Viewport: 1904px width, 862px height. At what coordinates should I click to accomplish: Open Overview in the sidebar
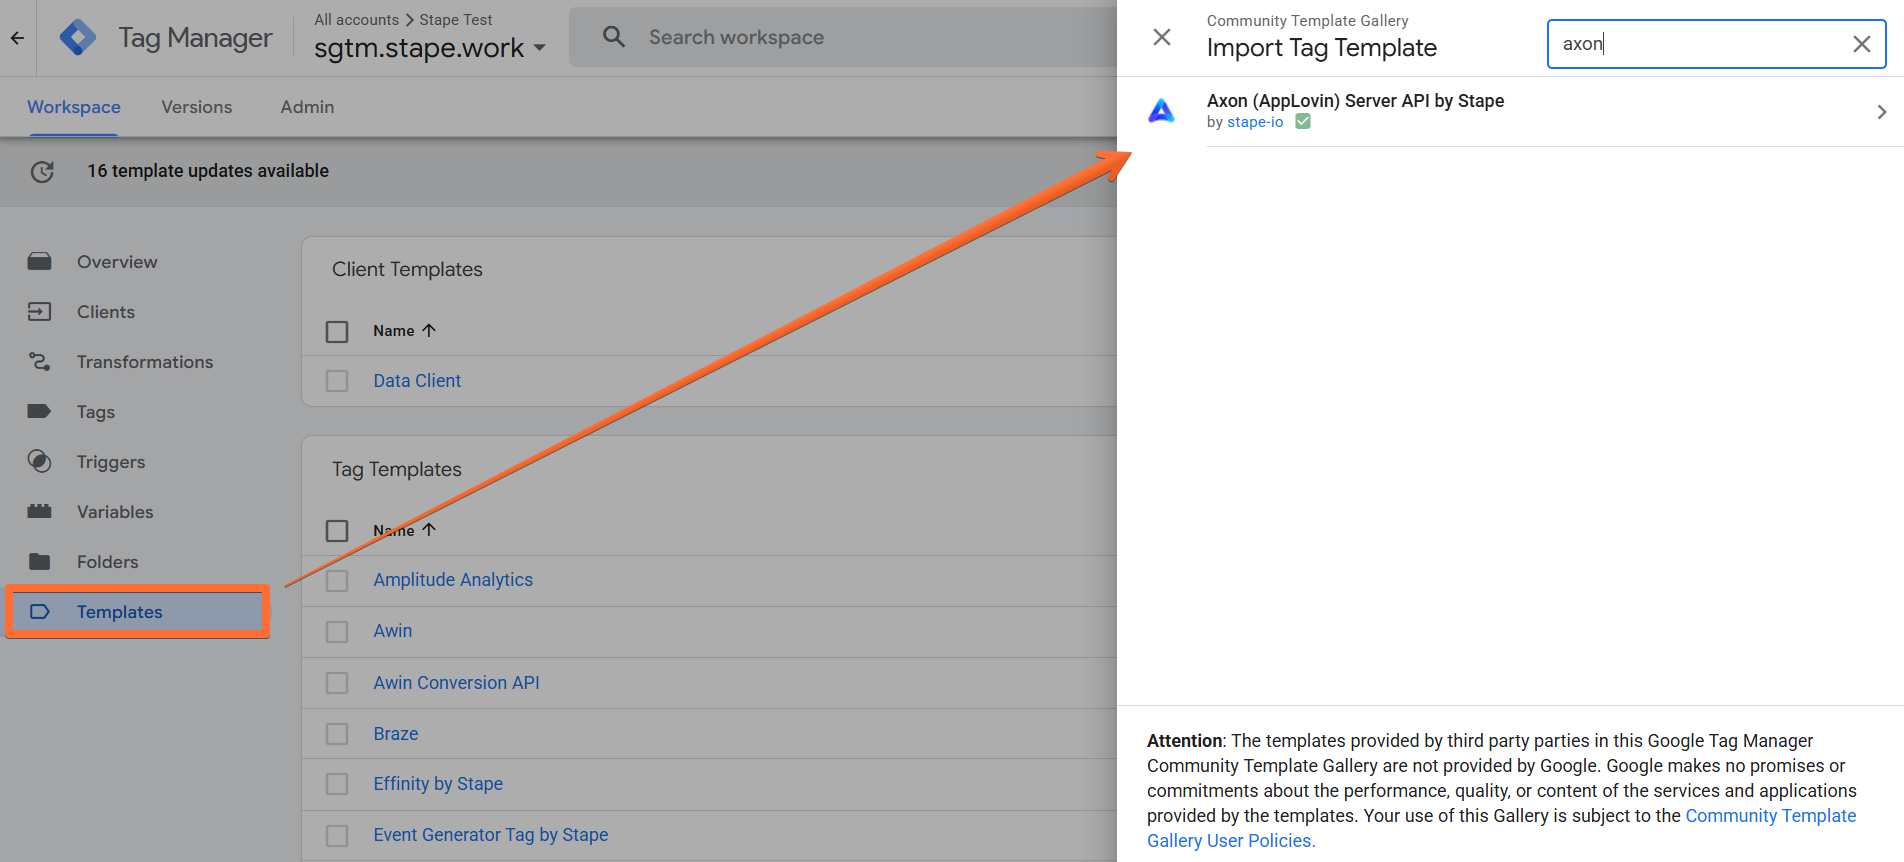click(x=117, y=262)
